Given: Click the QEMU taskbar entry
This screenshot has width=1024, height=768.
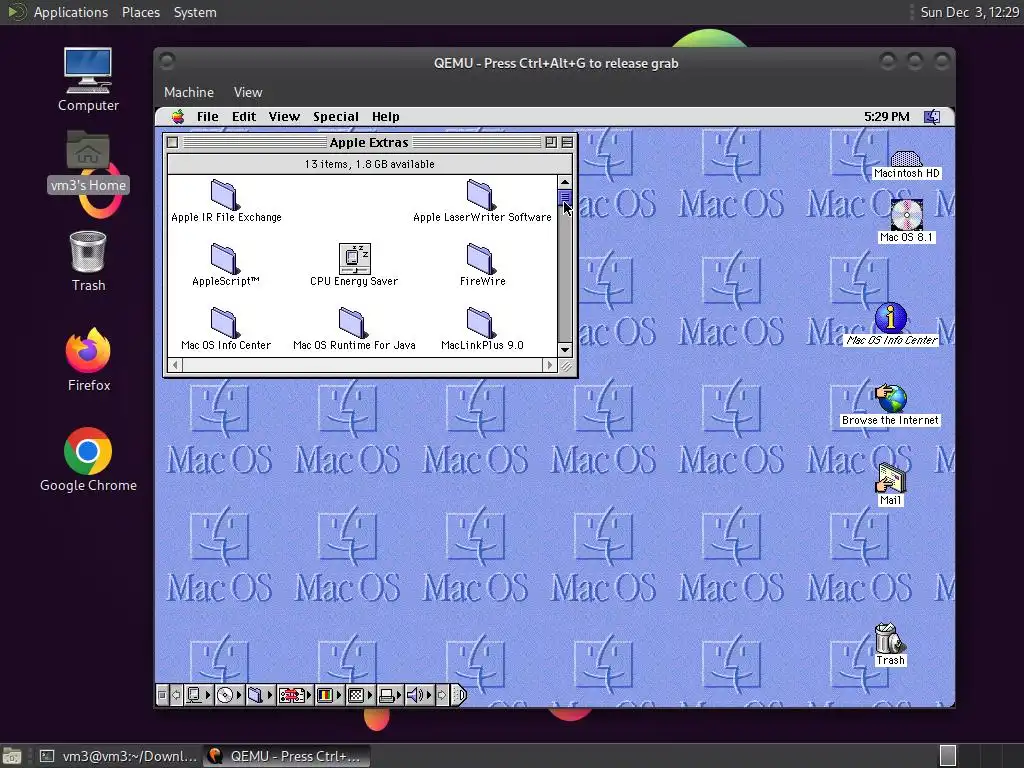Looking at the screenshot, I should click(286, 756).
